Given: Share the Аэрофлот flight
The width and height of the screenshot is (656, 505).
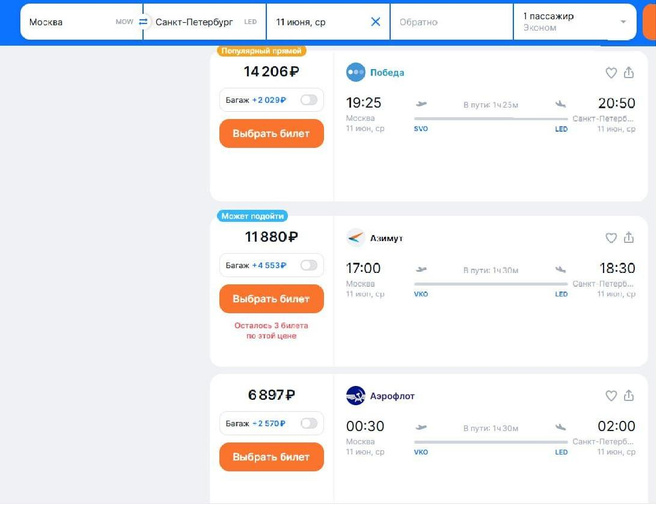Looking at the screenshot, I should [629, 396].
